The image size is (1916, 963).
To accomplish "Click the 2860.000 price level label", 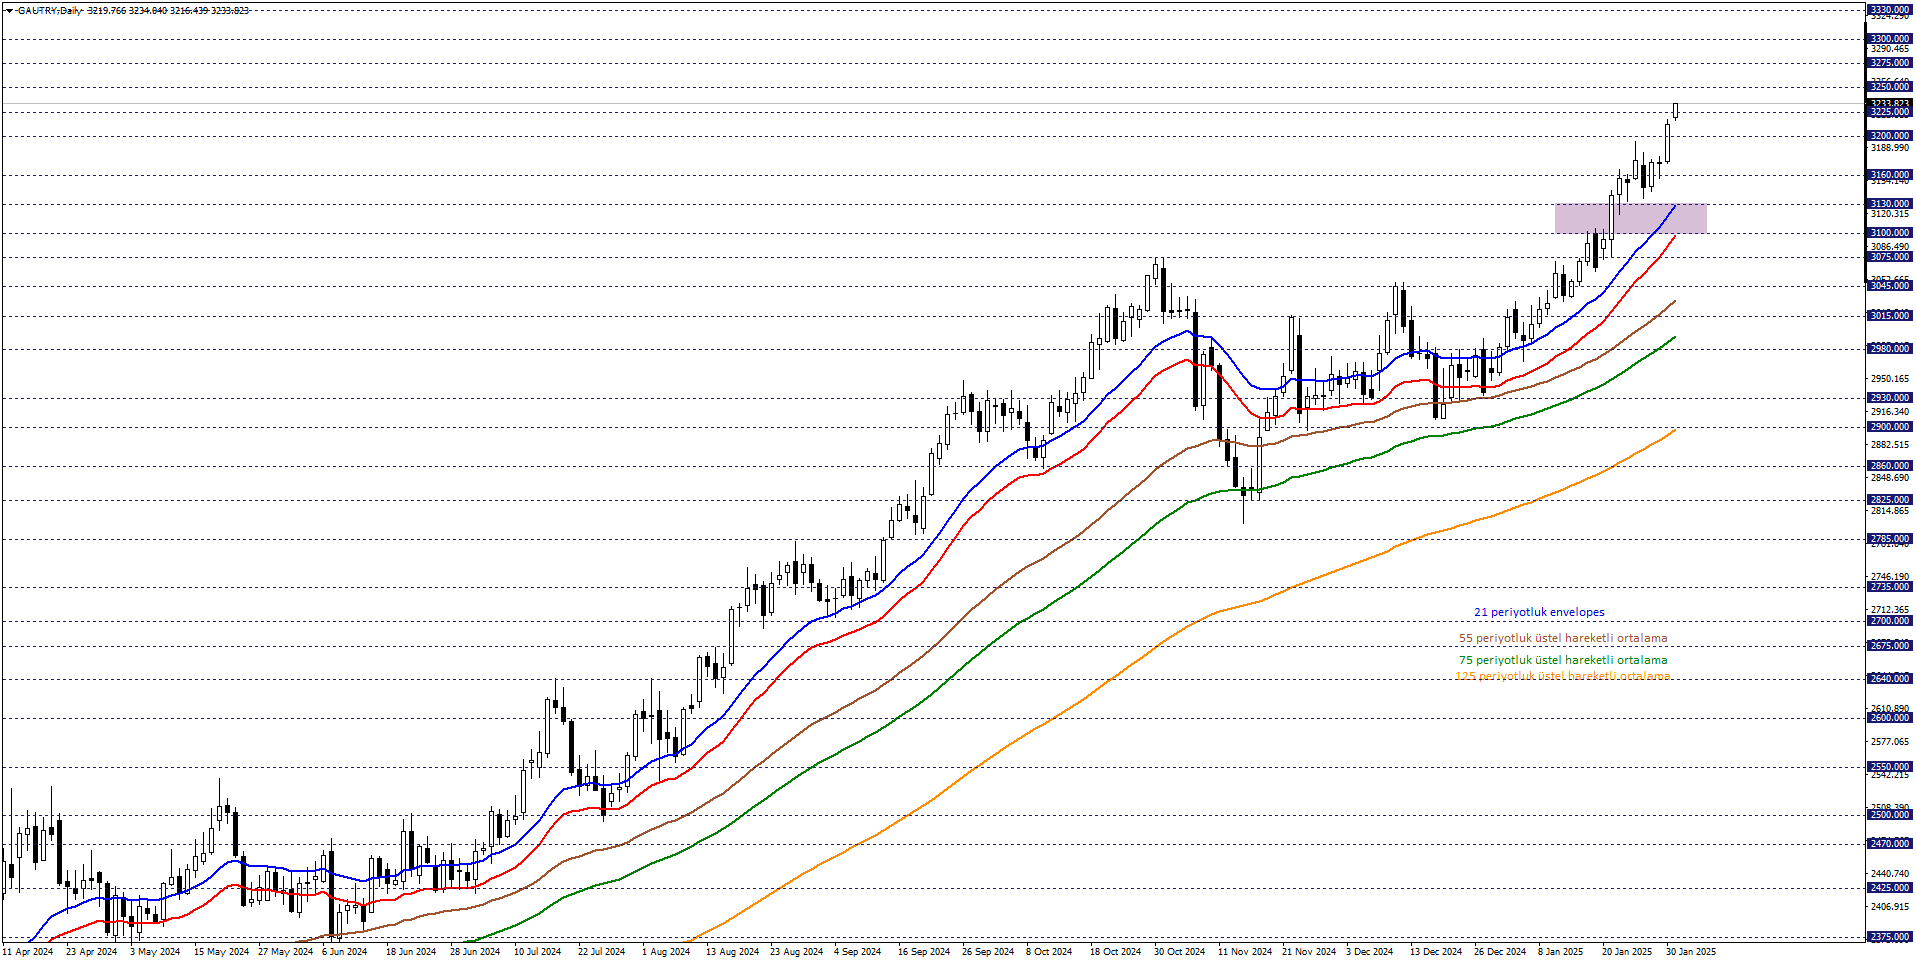I will (x=1889, y=466).
